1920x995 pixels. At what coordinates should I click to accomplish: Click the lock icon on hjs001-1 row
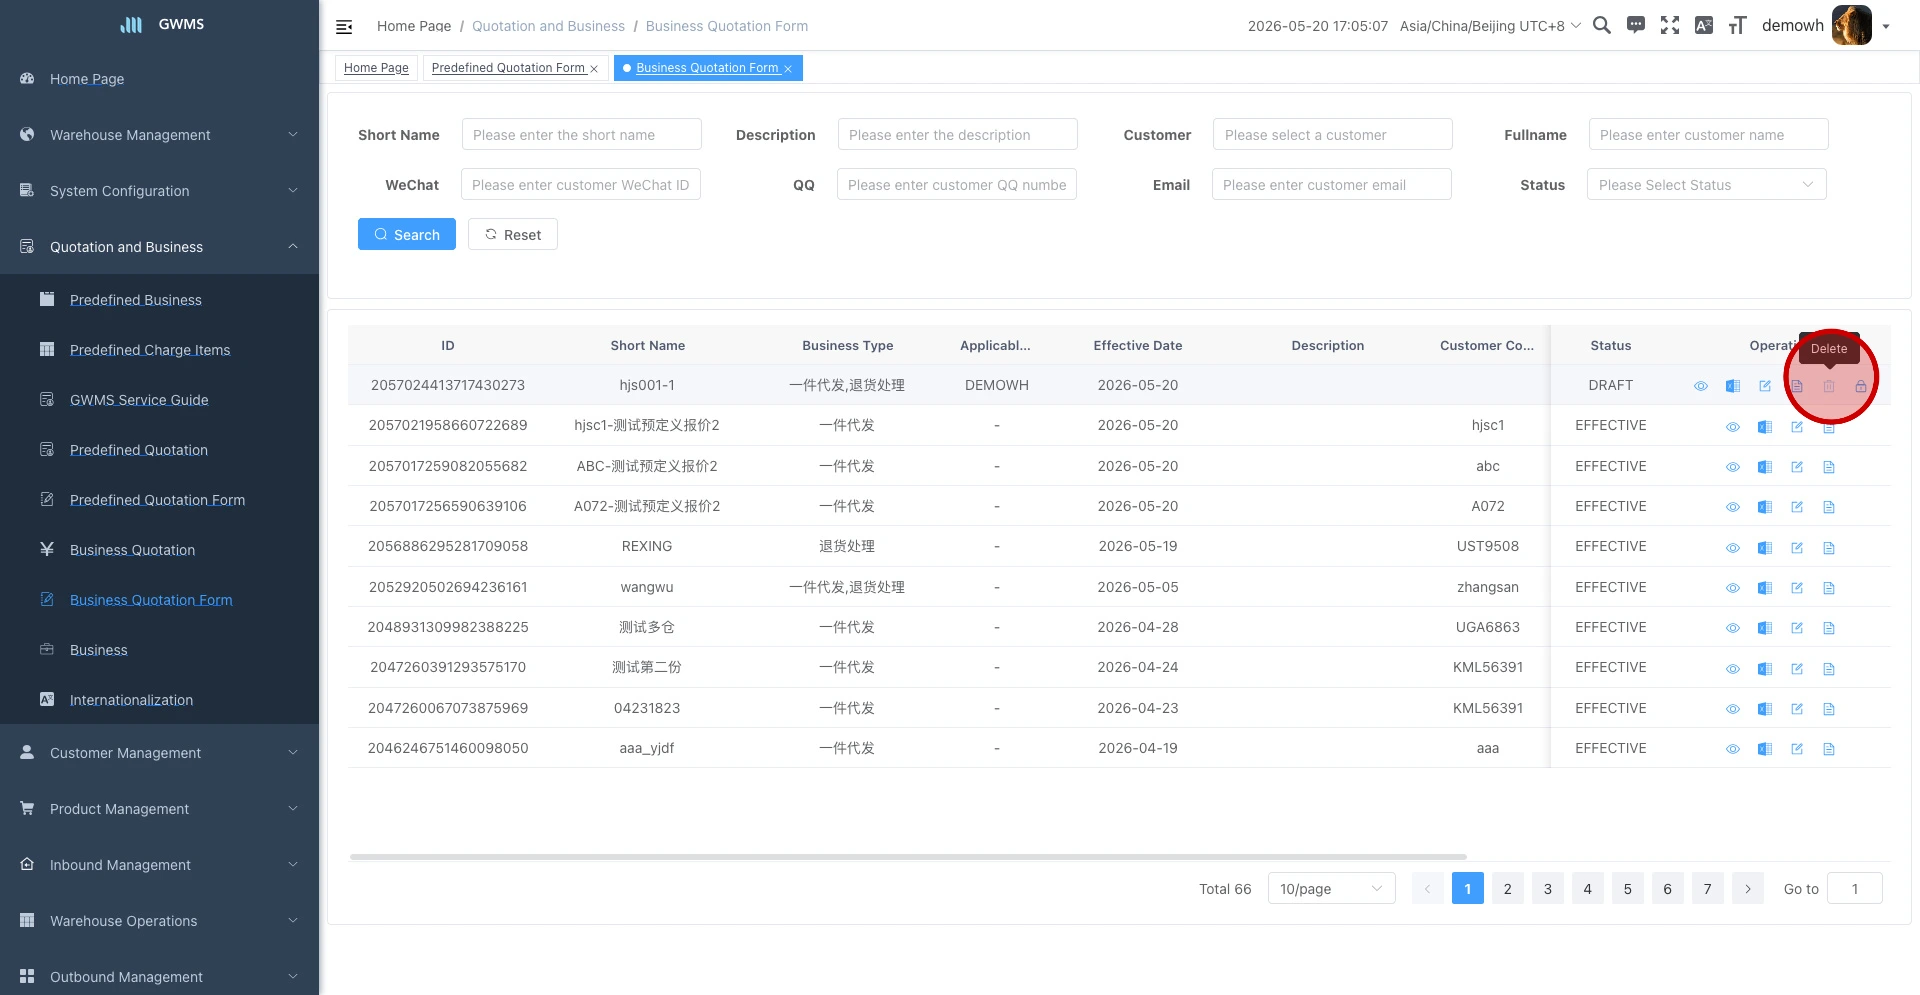click(1861, 386)
